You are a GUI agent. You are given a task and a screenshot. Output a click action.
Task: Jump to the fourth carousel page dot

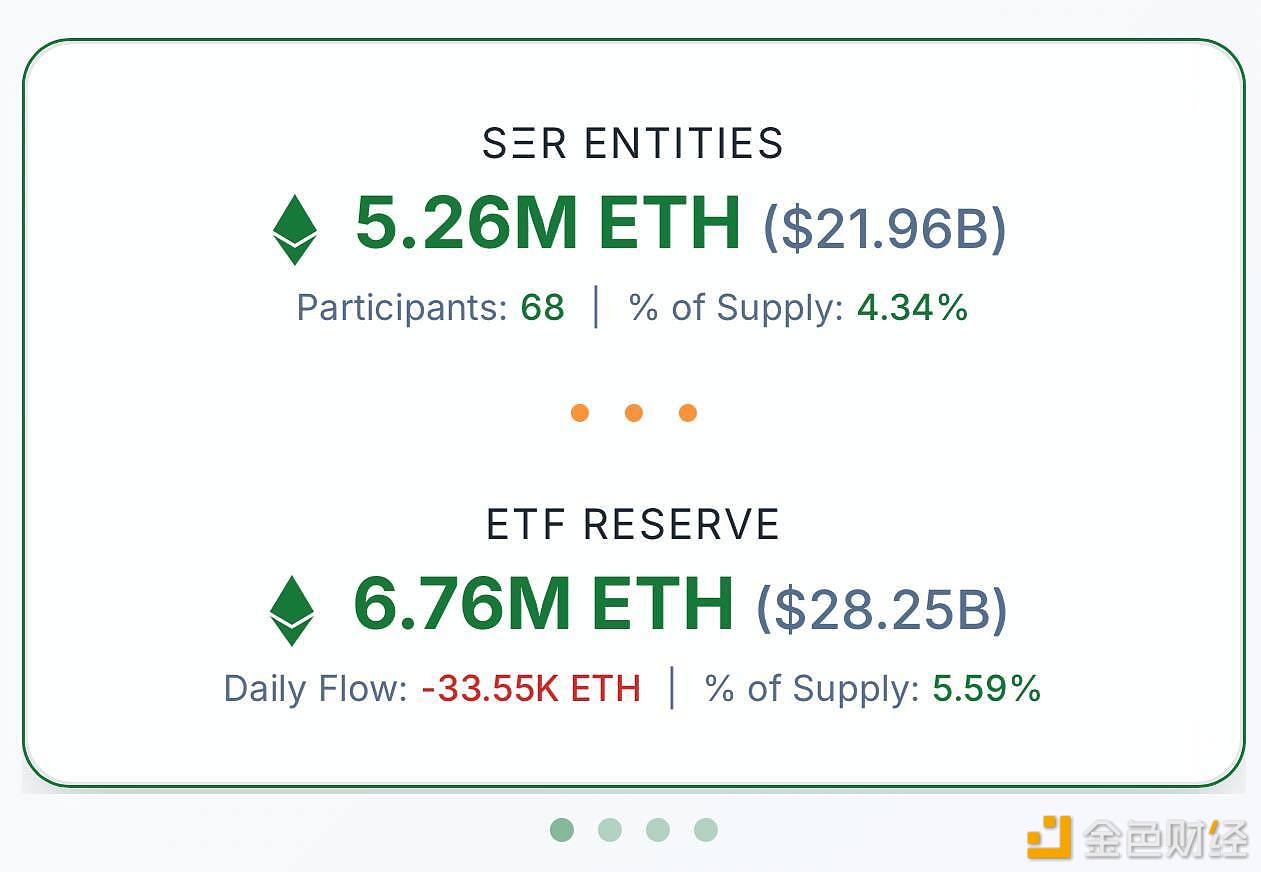click(706, 830)
